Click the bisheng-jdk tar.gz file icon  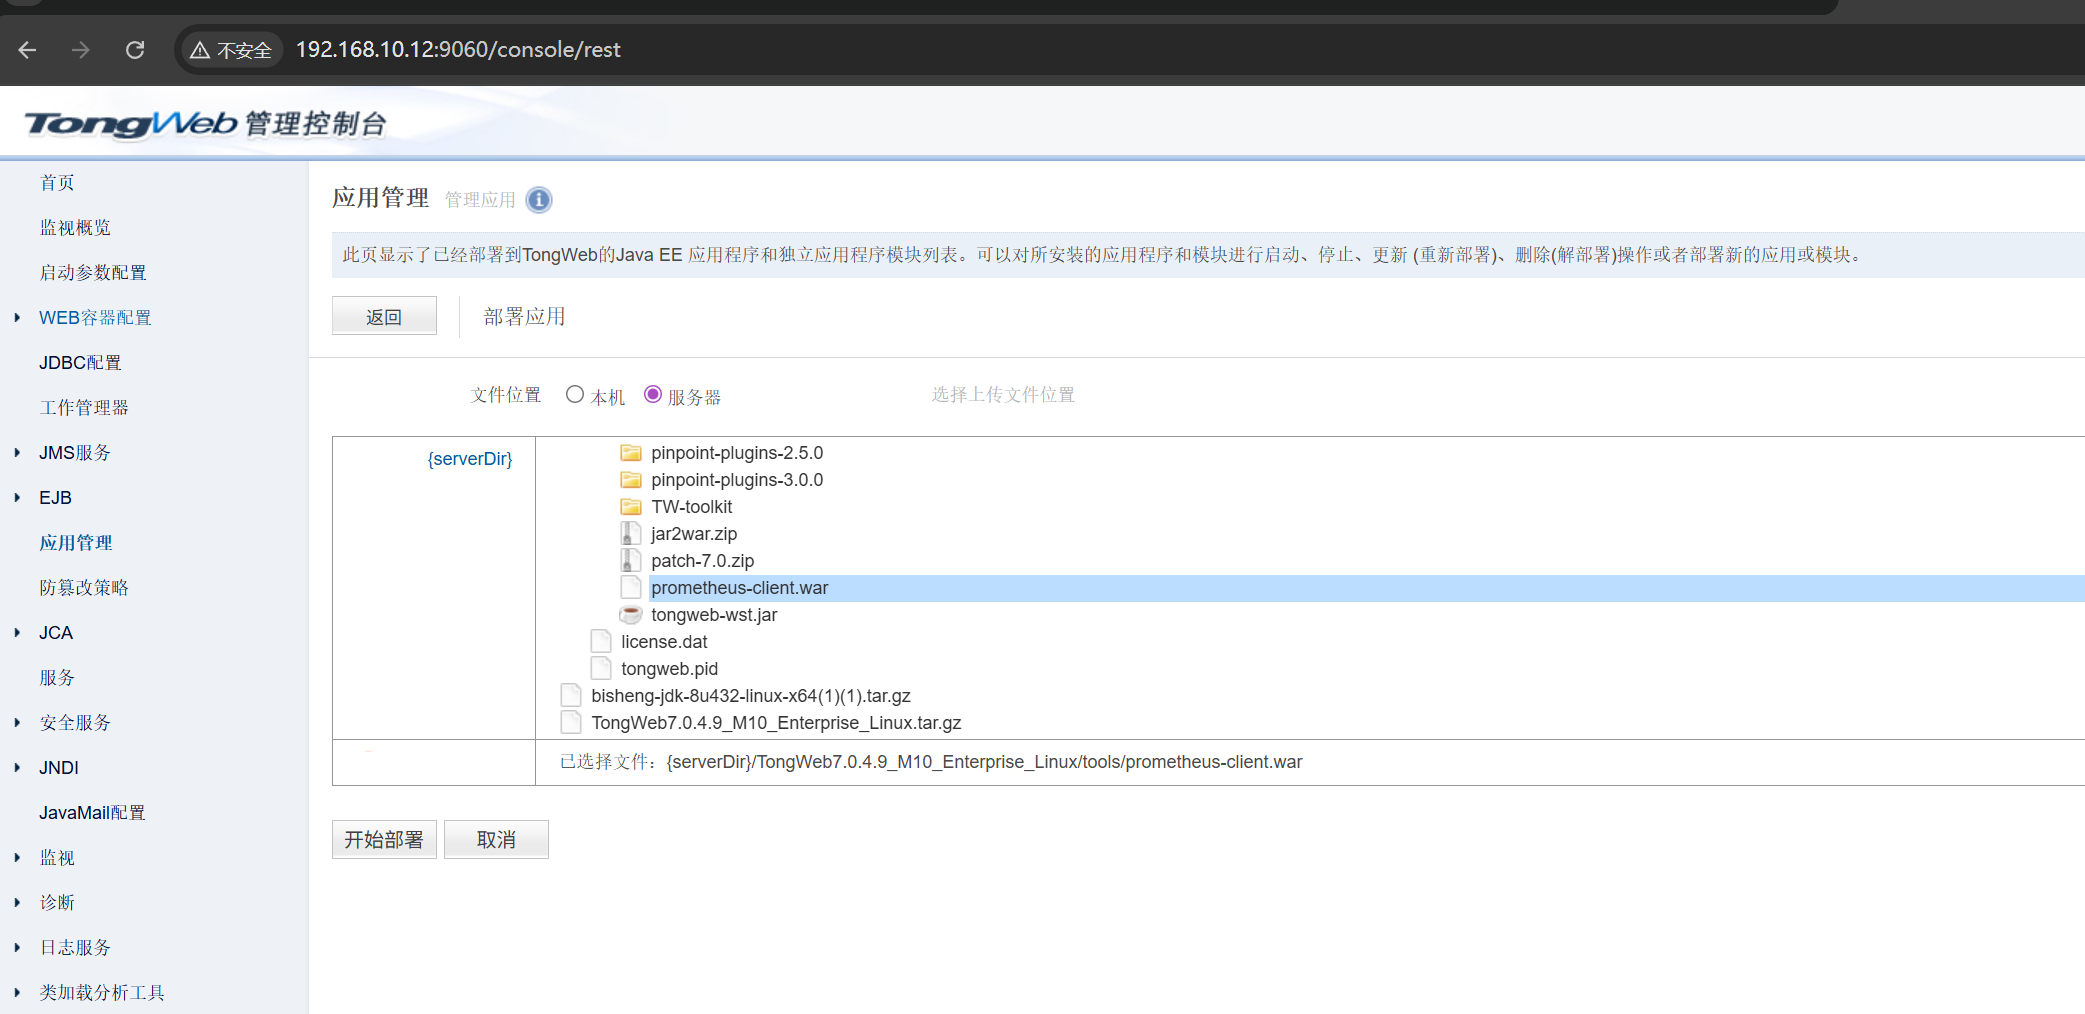coord(571,696)
